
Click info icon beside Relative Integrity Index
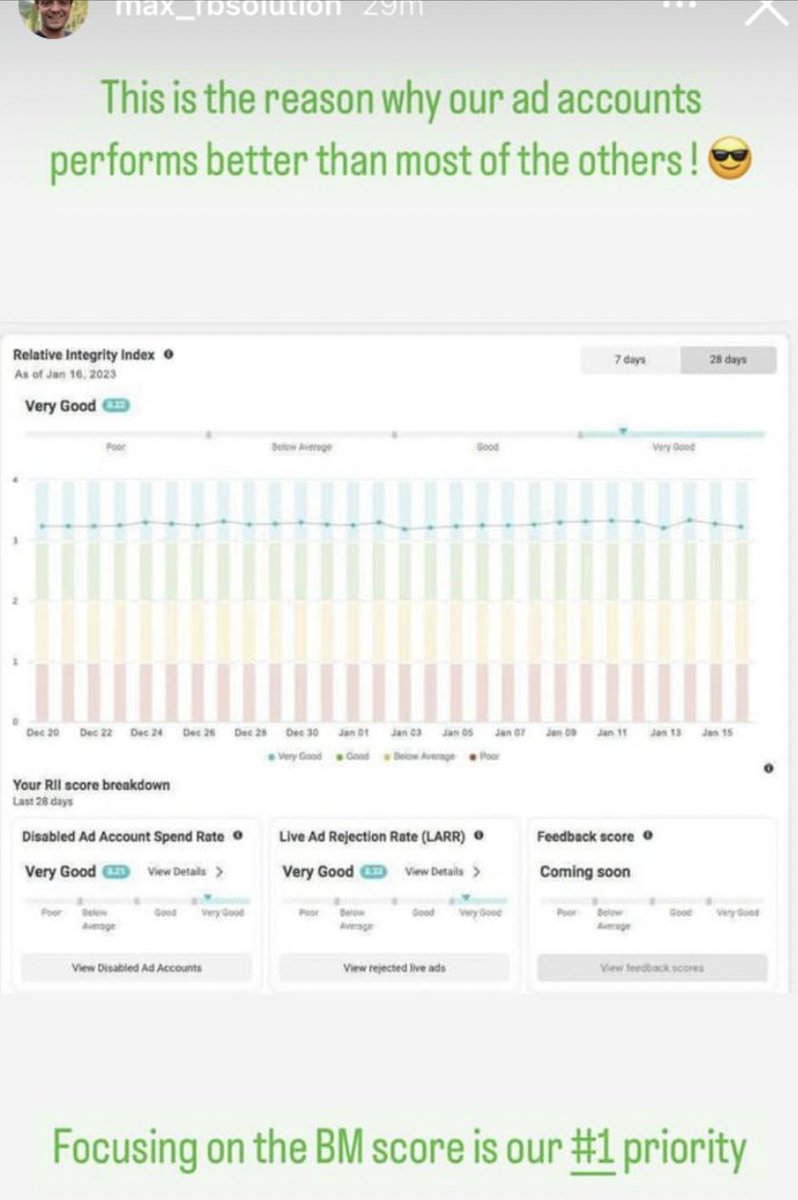168,355
